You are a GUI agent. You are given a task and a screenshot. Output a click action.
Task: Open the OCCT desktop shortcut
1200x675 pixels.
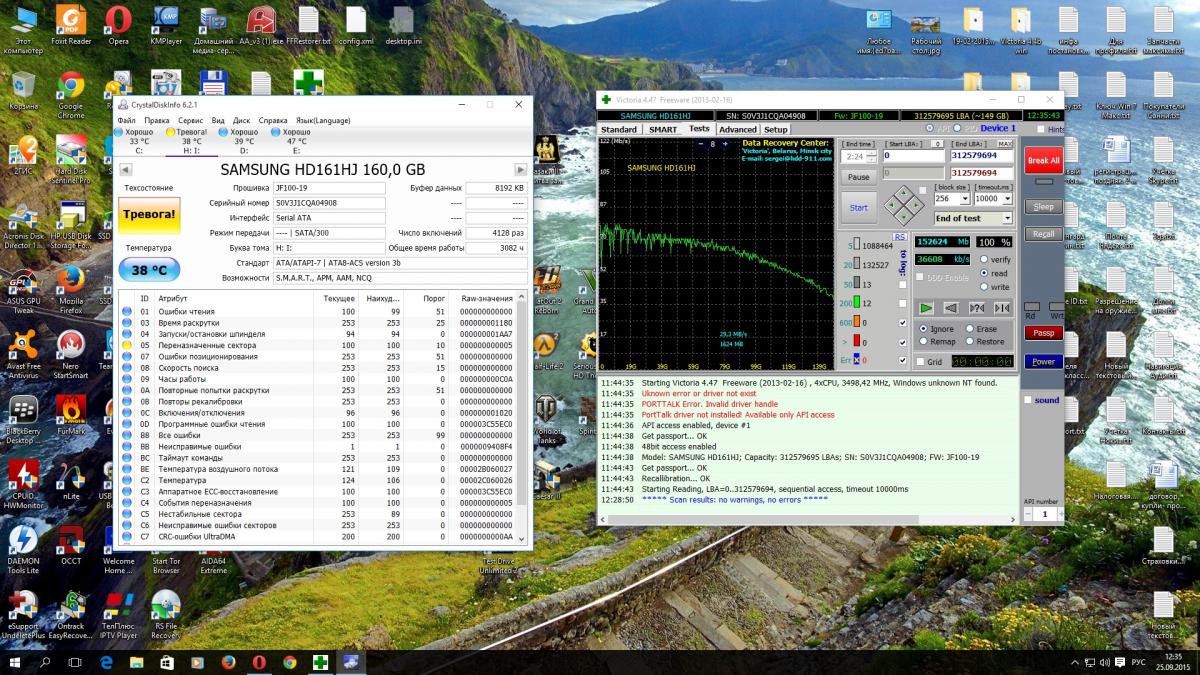pyautogui.click(x=70, y=545)
